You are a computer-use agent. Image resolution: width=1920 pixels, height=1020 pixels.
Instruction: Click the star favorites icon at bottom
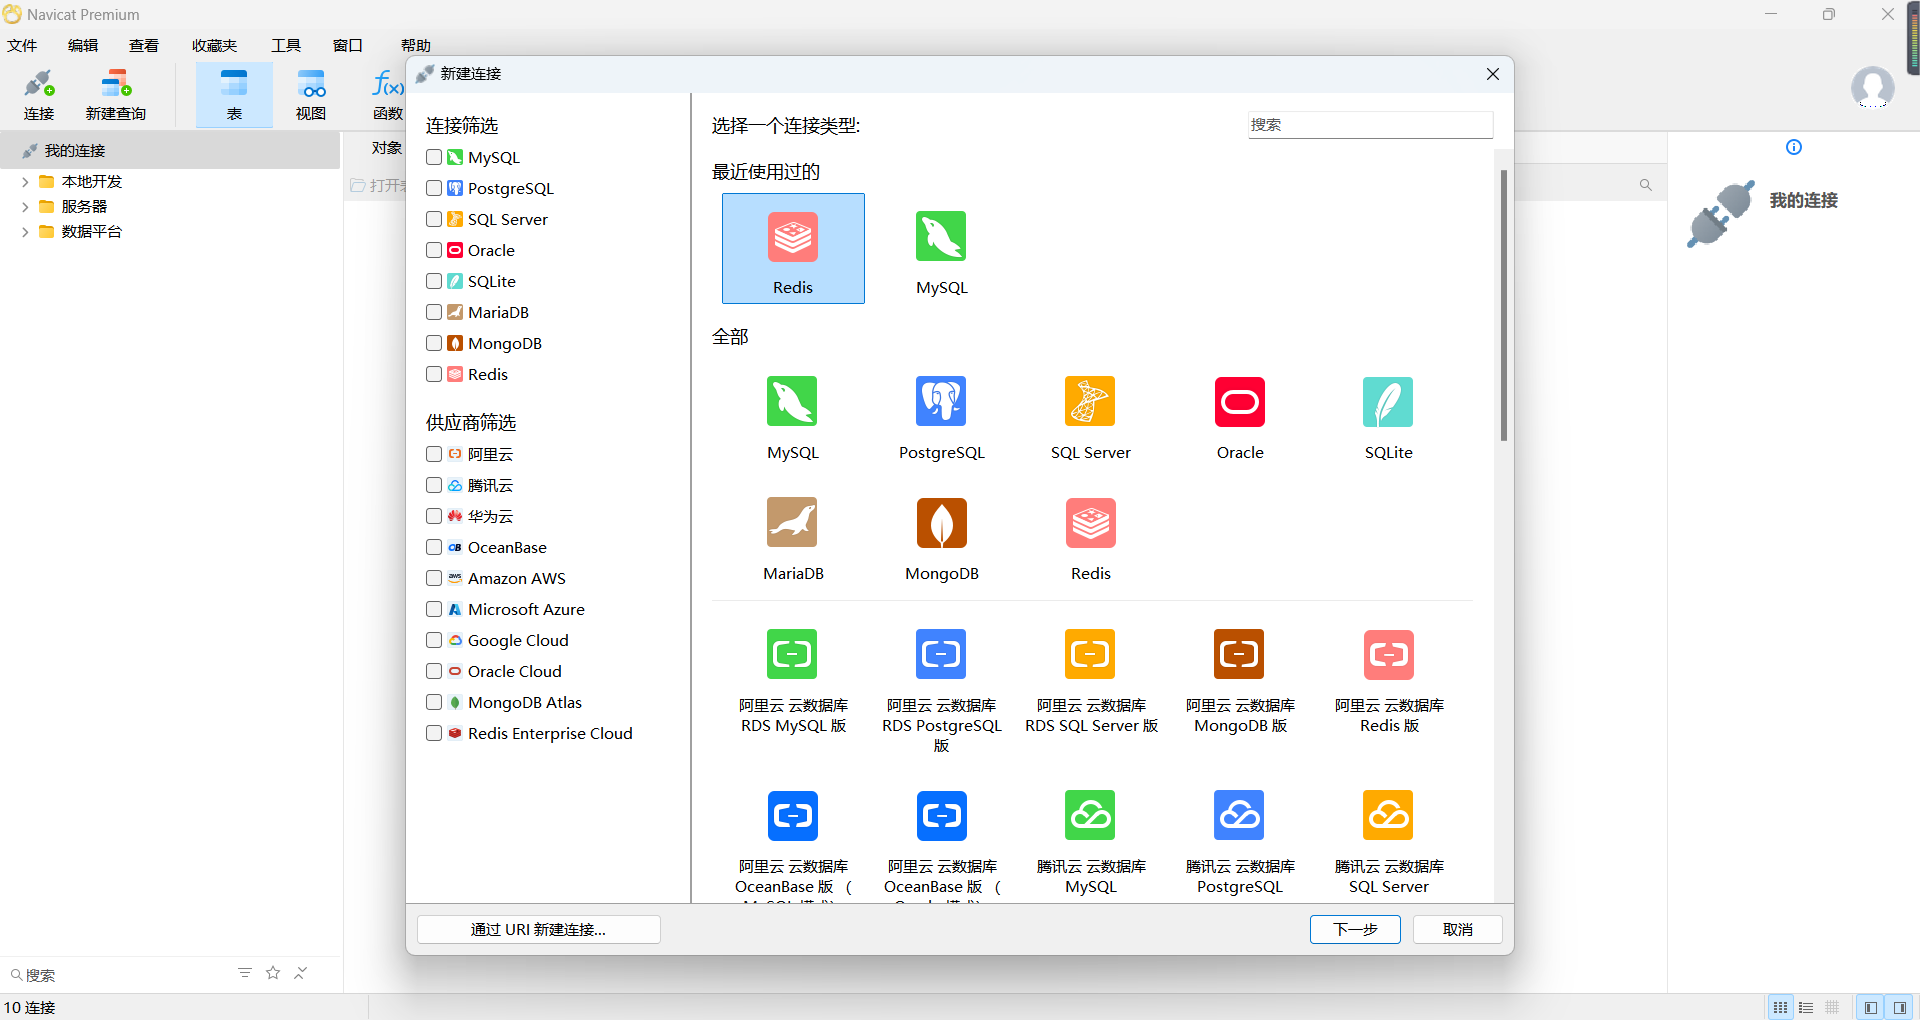273,973
